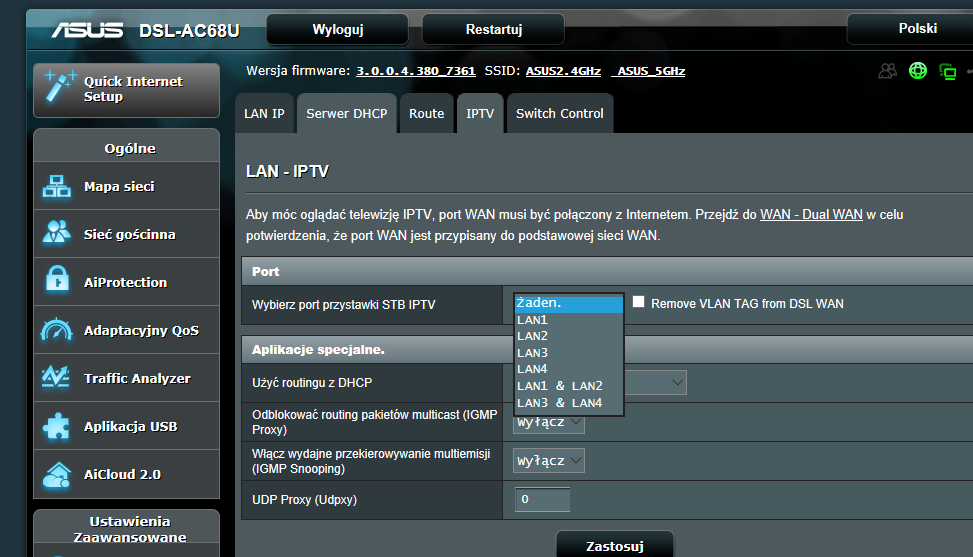Click the Wyloguj logout button

pyautogui.click(x=337, y=29)
